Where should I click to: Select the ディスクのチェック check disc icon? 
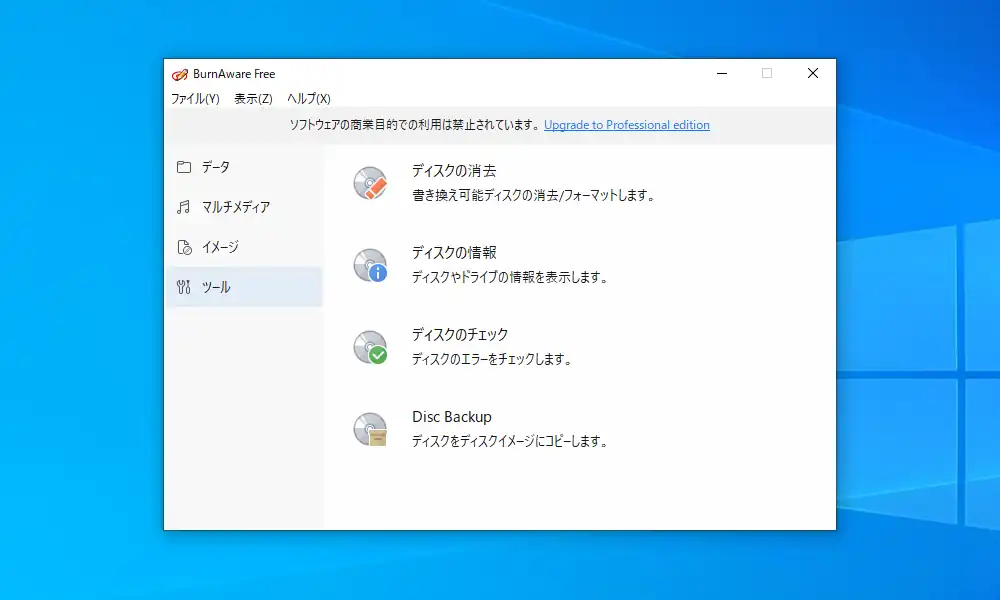coord(371,346)
